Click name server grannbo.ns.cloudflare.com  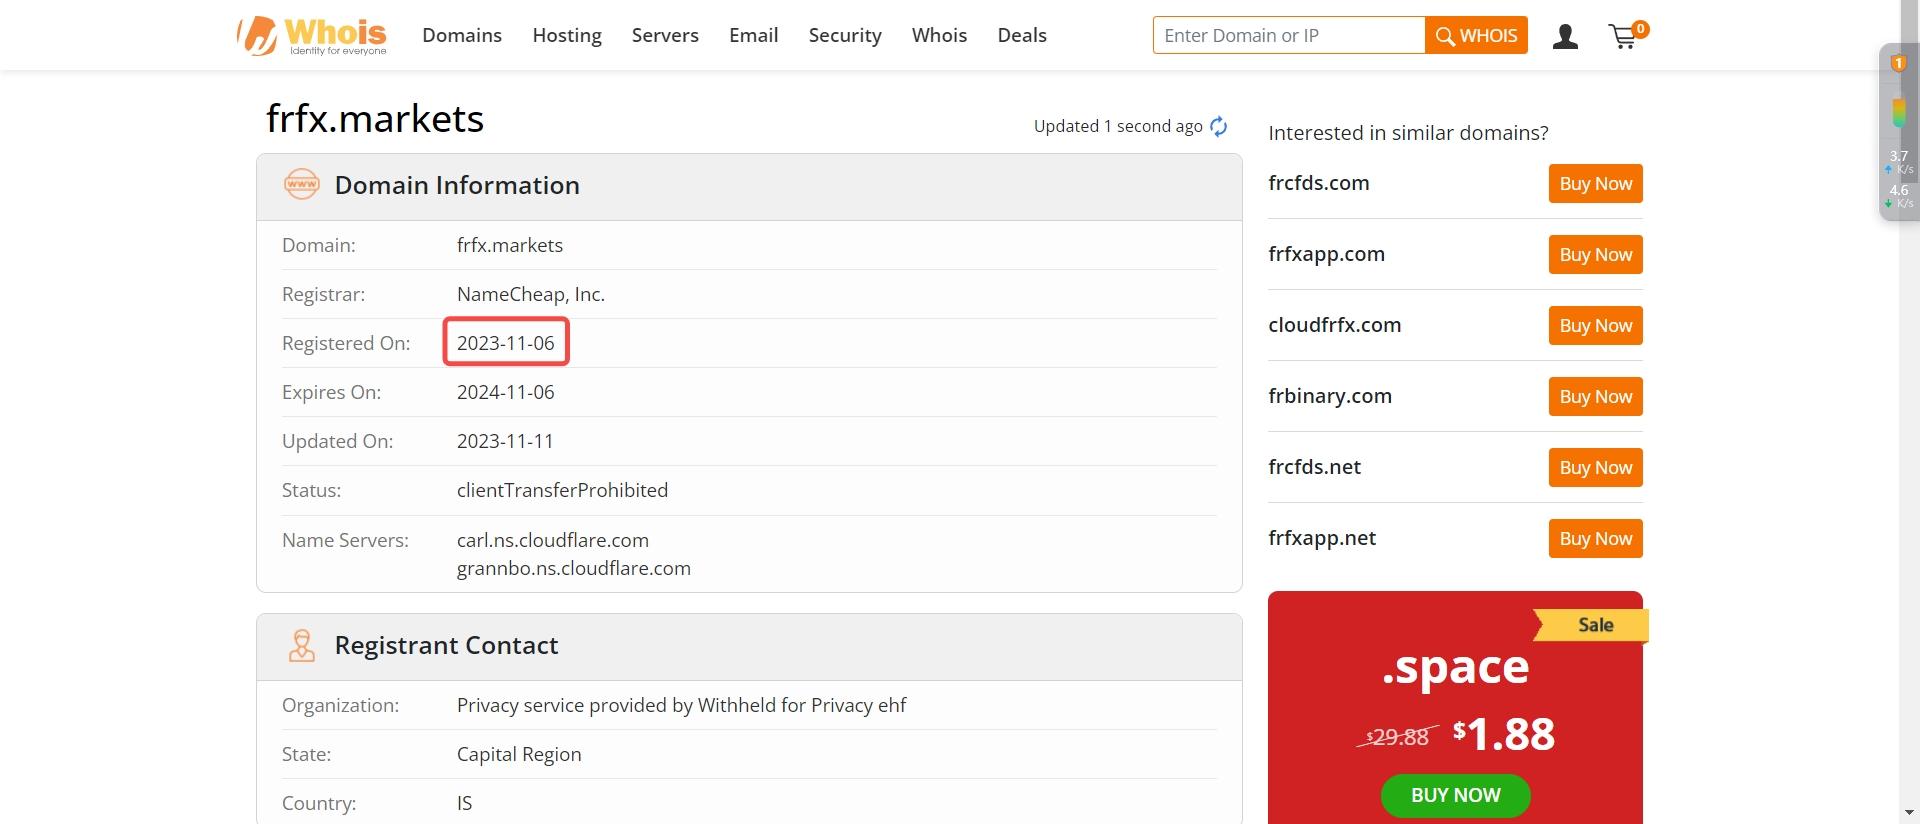pyautogui.click(x=574, y=568)
